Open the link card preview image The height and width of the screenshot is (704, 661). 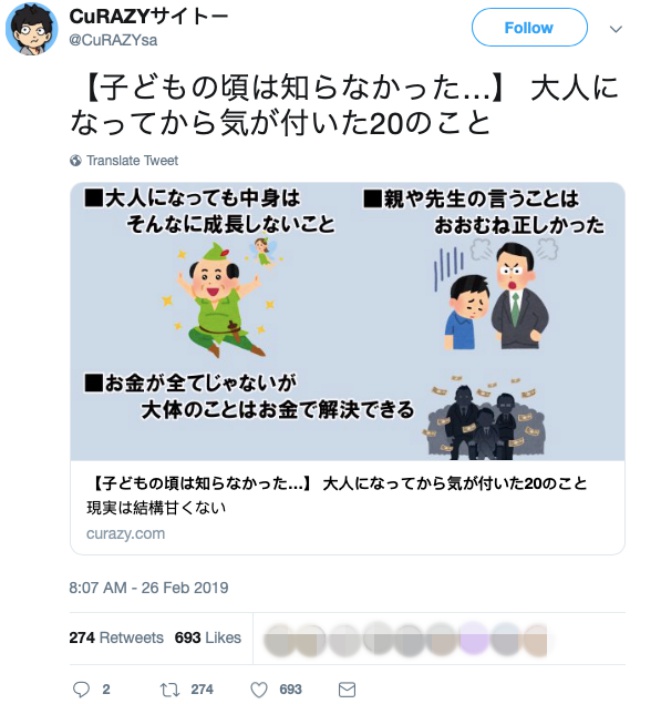tap(347, 321)
